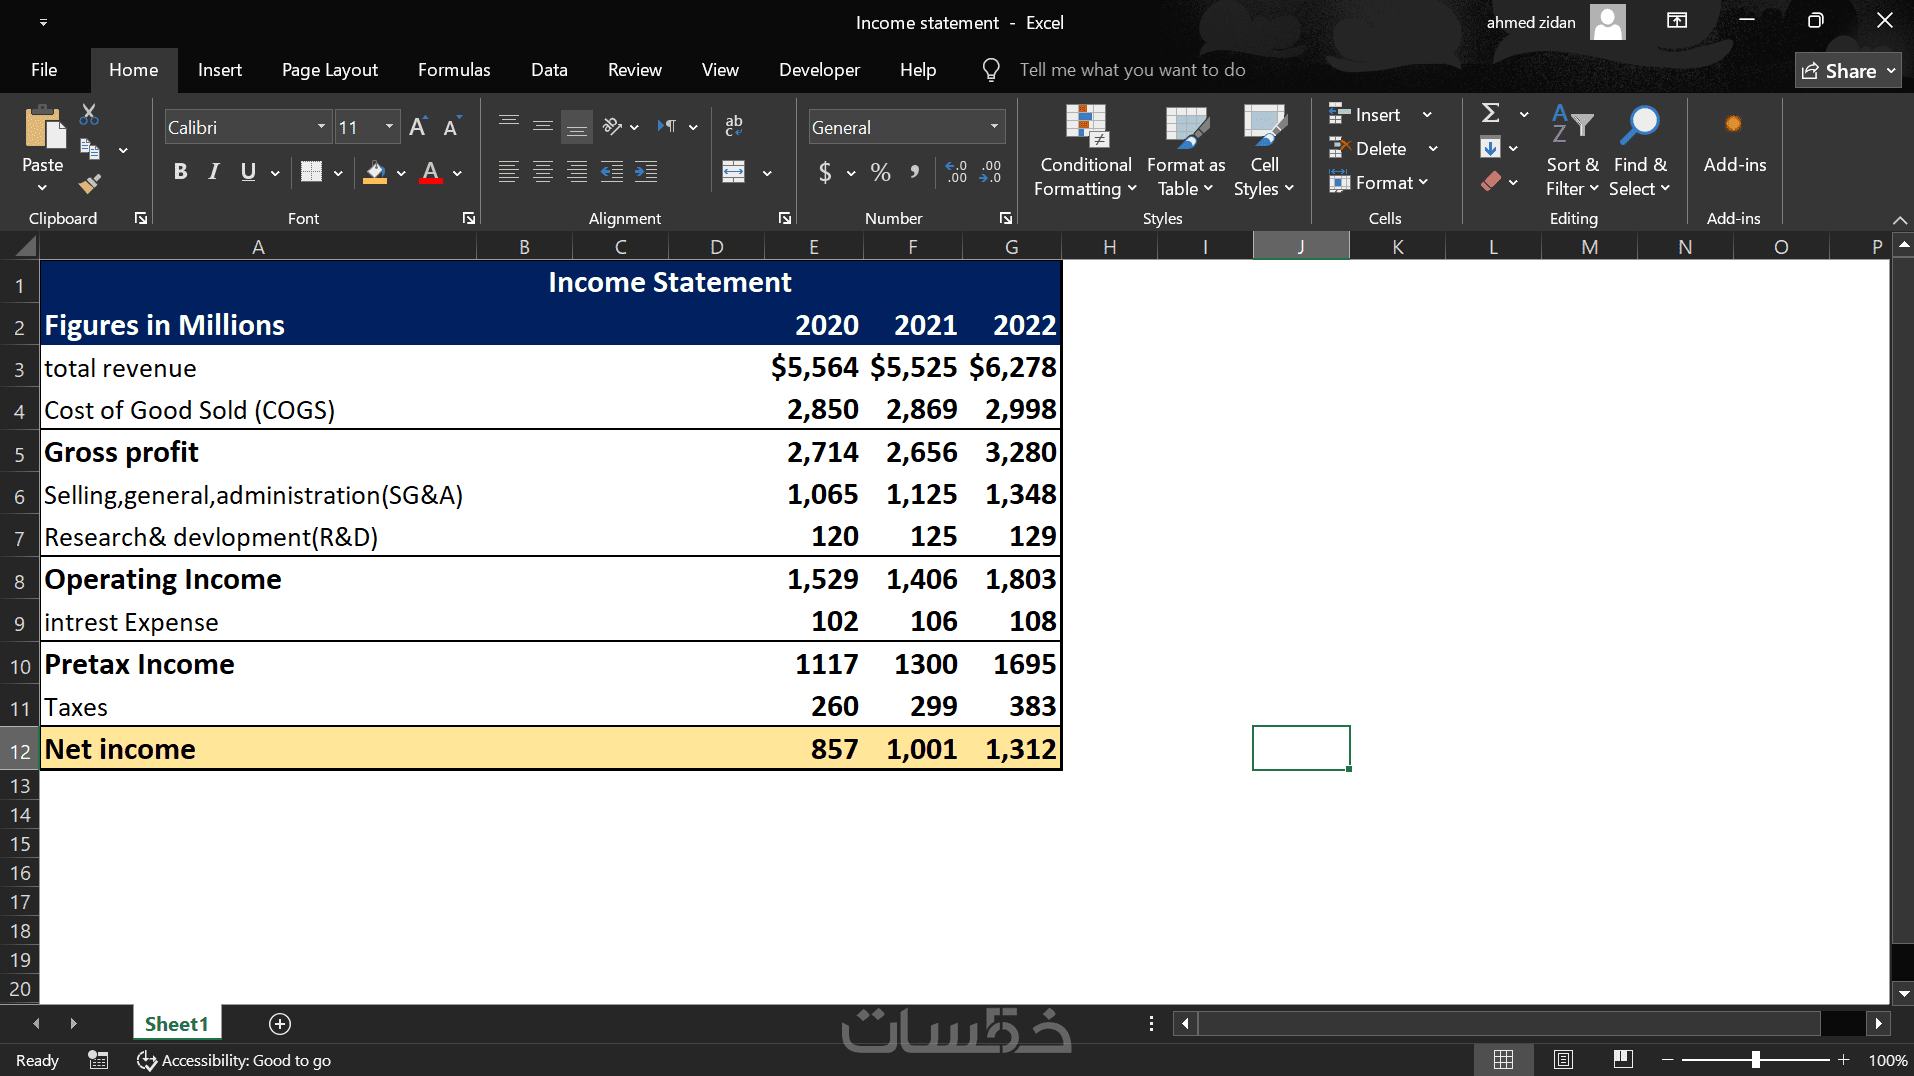
Task: Open the font size dropdown
Action: [x=389, y=127]
